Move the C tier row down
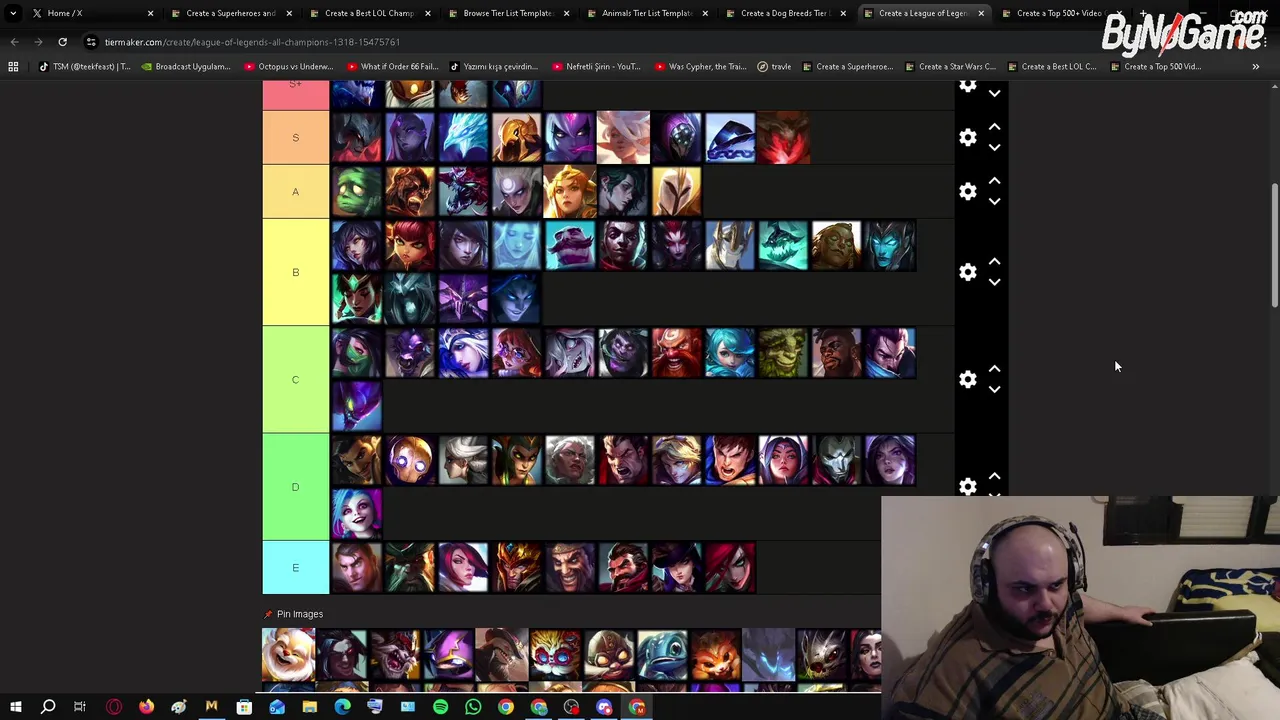Screen dimensions: 1280x720 [994, 389]
